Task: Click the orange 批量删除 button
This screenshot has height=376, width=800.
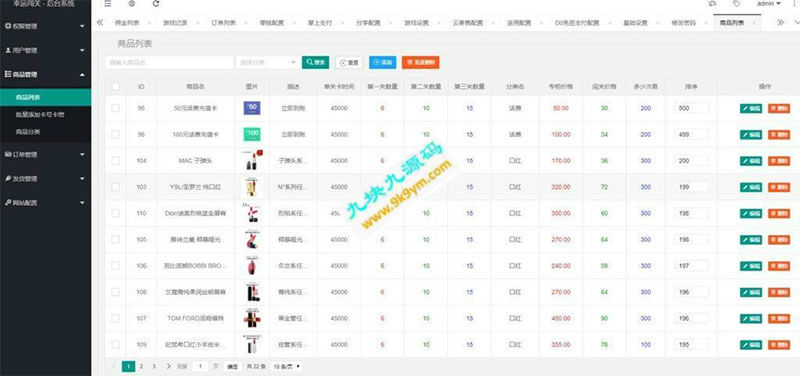Action: tap(420, 62)
